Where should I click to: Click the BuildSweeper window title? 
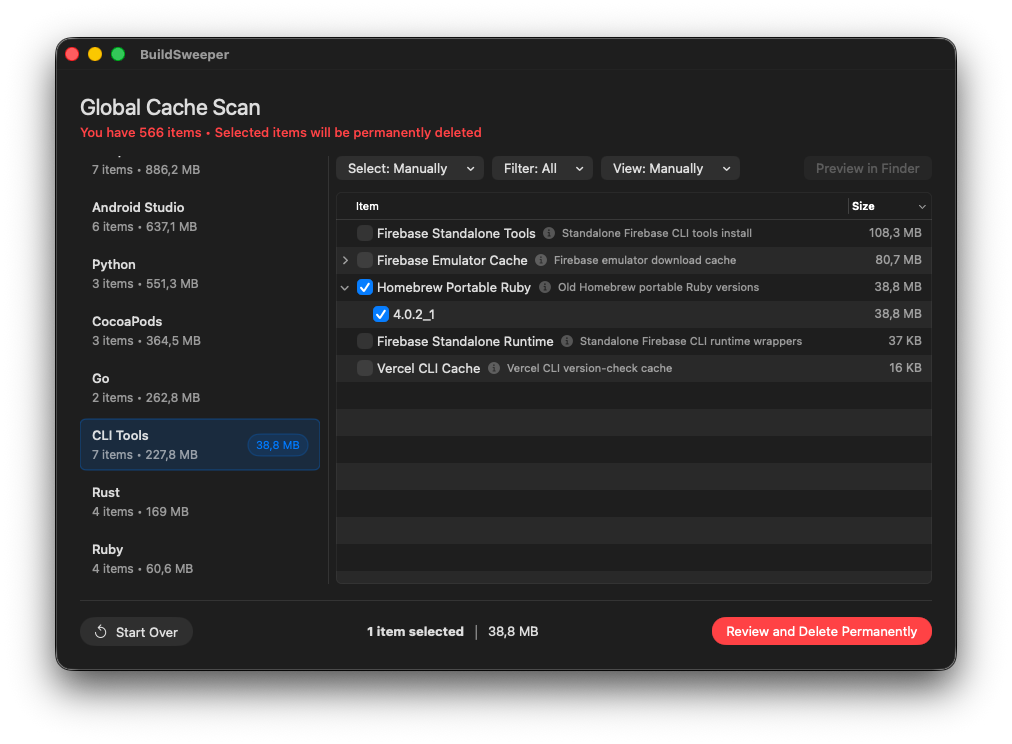[185, 54]
